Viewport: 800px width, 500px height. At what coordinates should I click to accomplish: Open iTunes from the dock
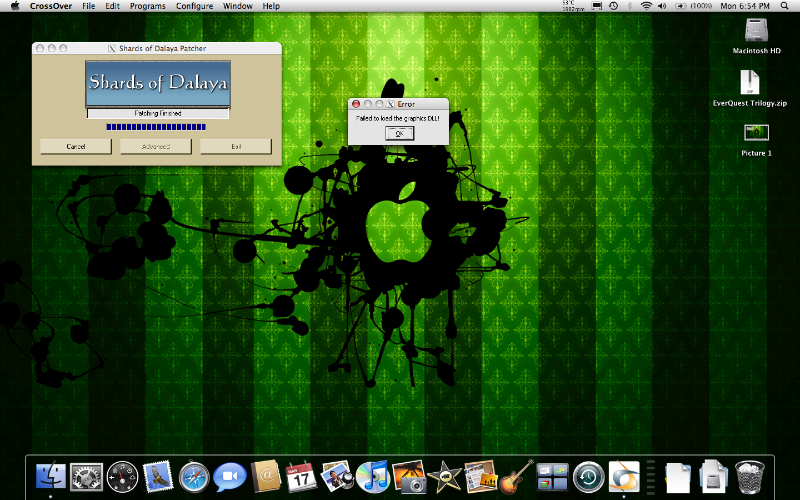(x=373, y=477)
